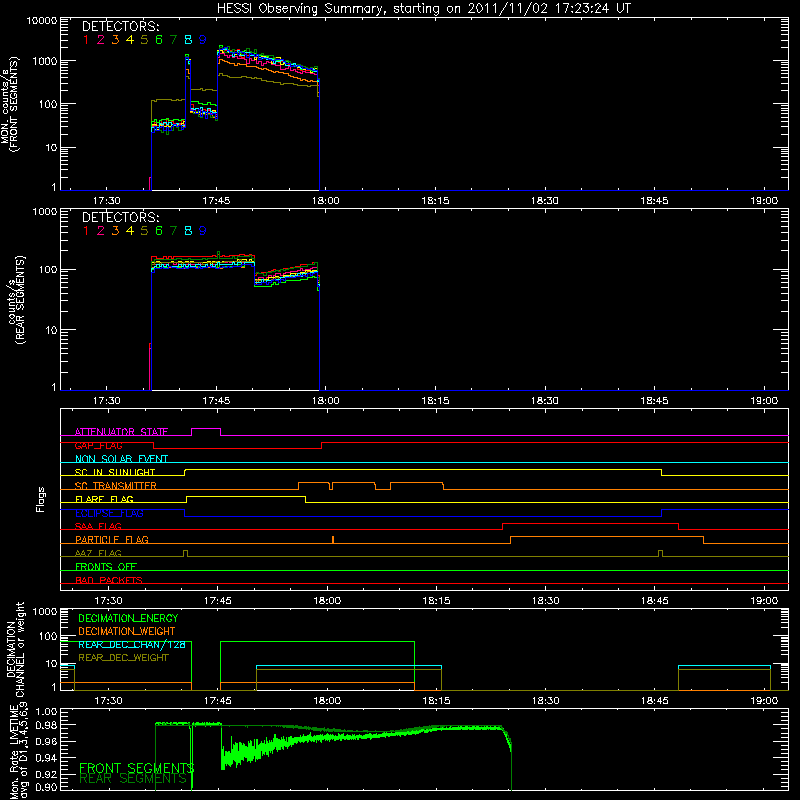This screenshot has height=800, width=800.
Task: Click the 18:30 tick under rear segments plot
Action: tap(544, 401)
